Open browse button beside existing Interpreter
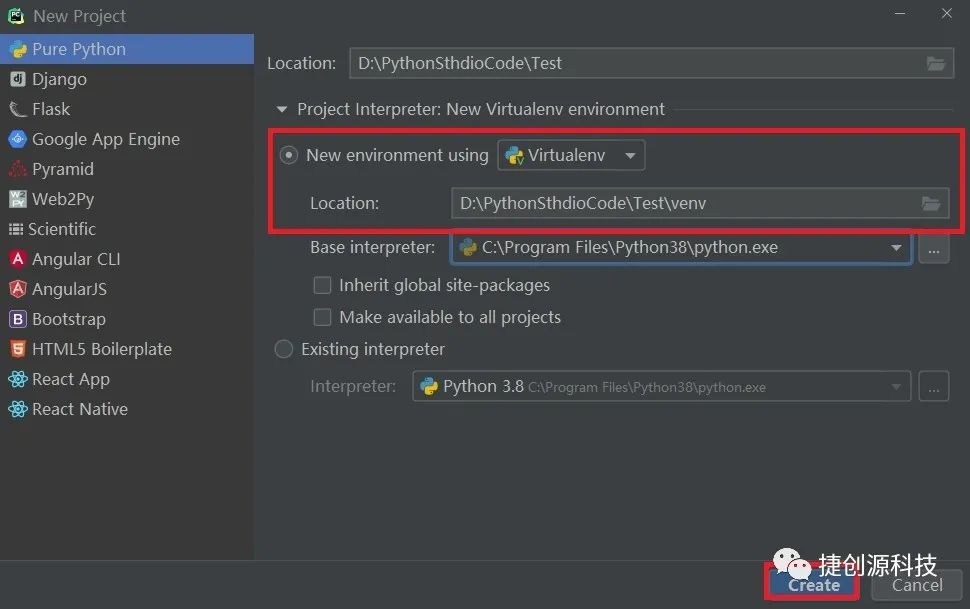970x609 pixels. point(934,387)
